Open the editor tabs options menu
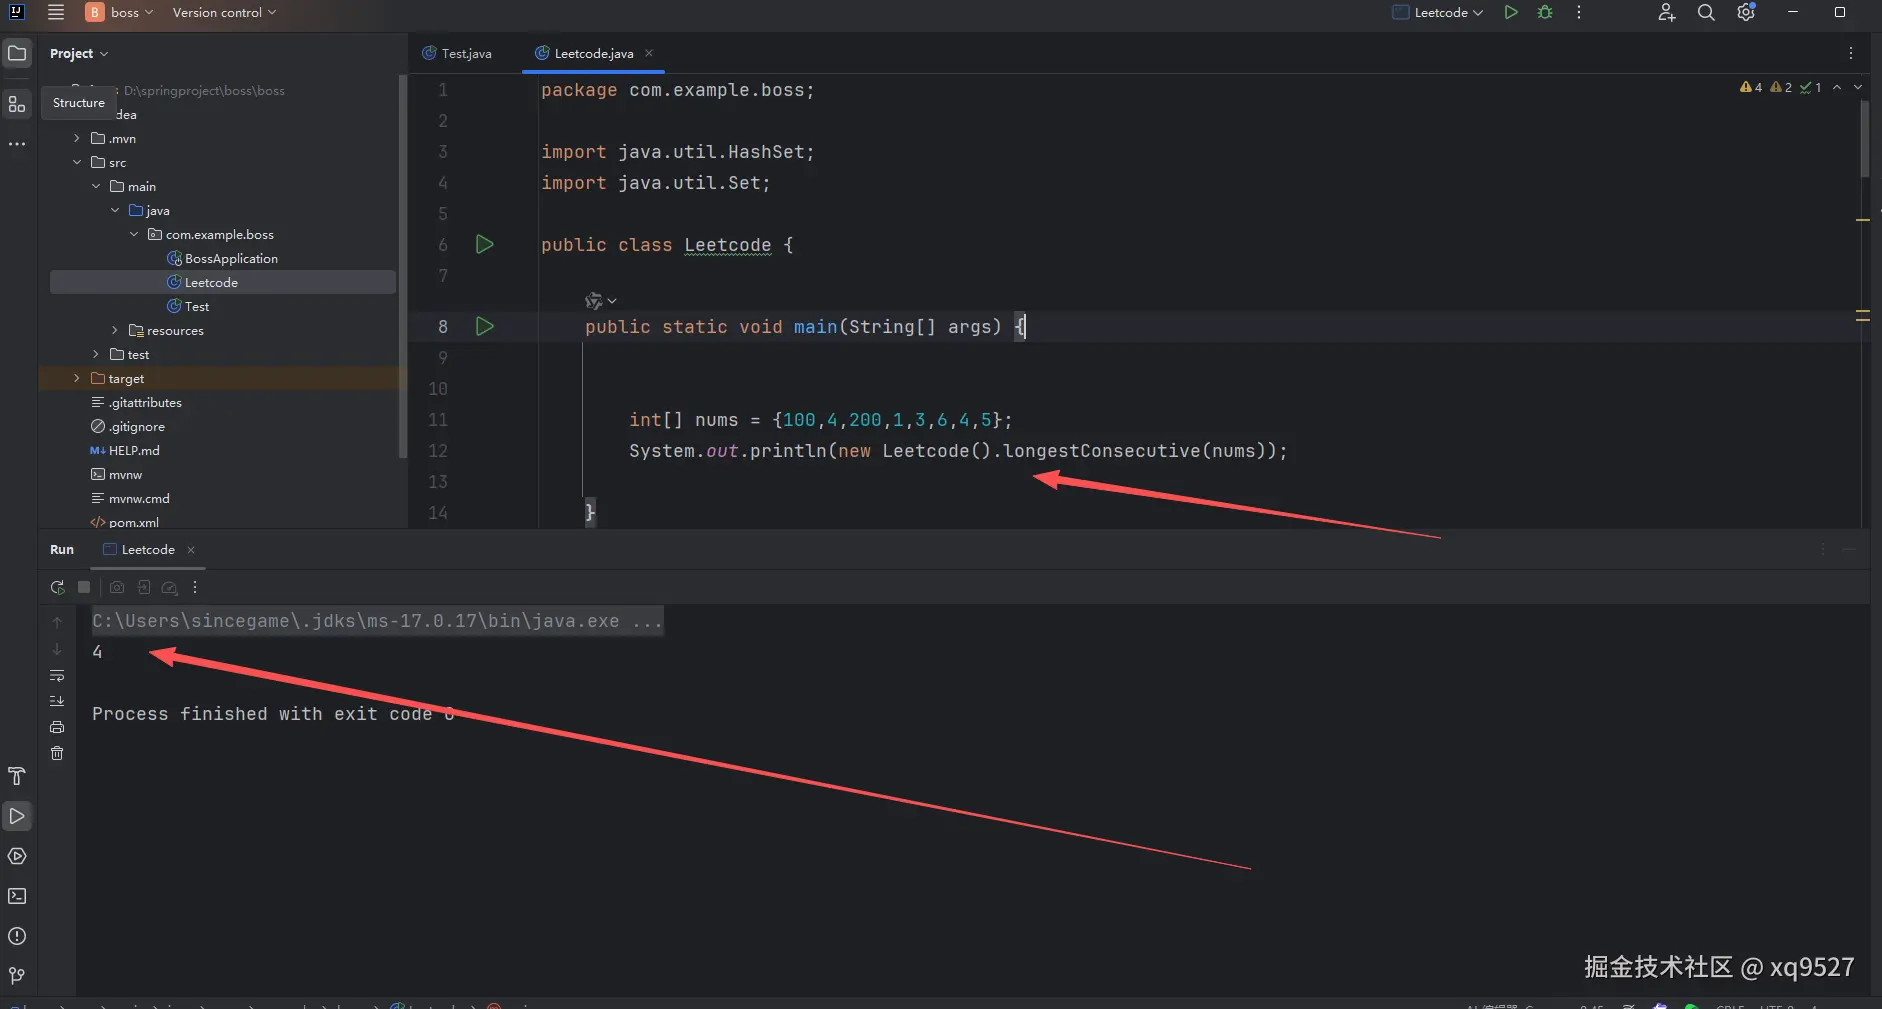This screenshot has height=1009, width=1882. pos(1850,53)
